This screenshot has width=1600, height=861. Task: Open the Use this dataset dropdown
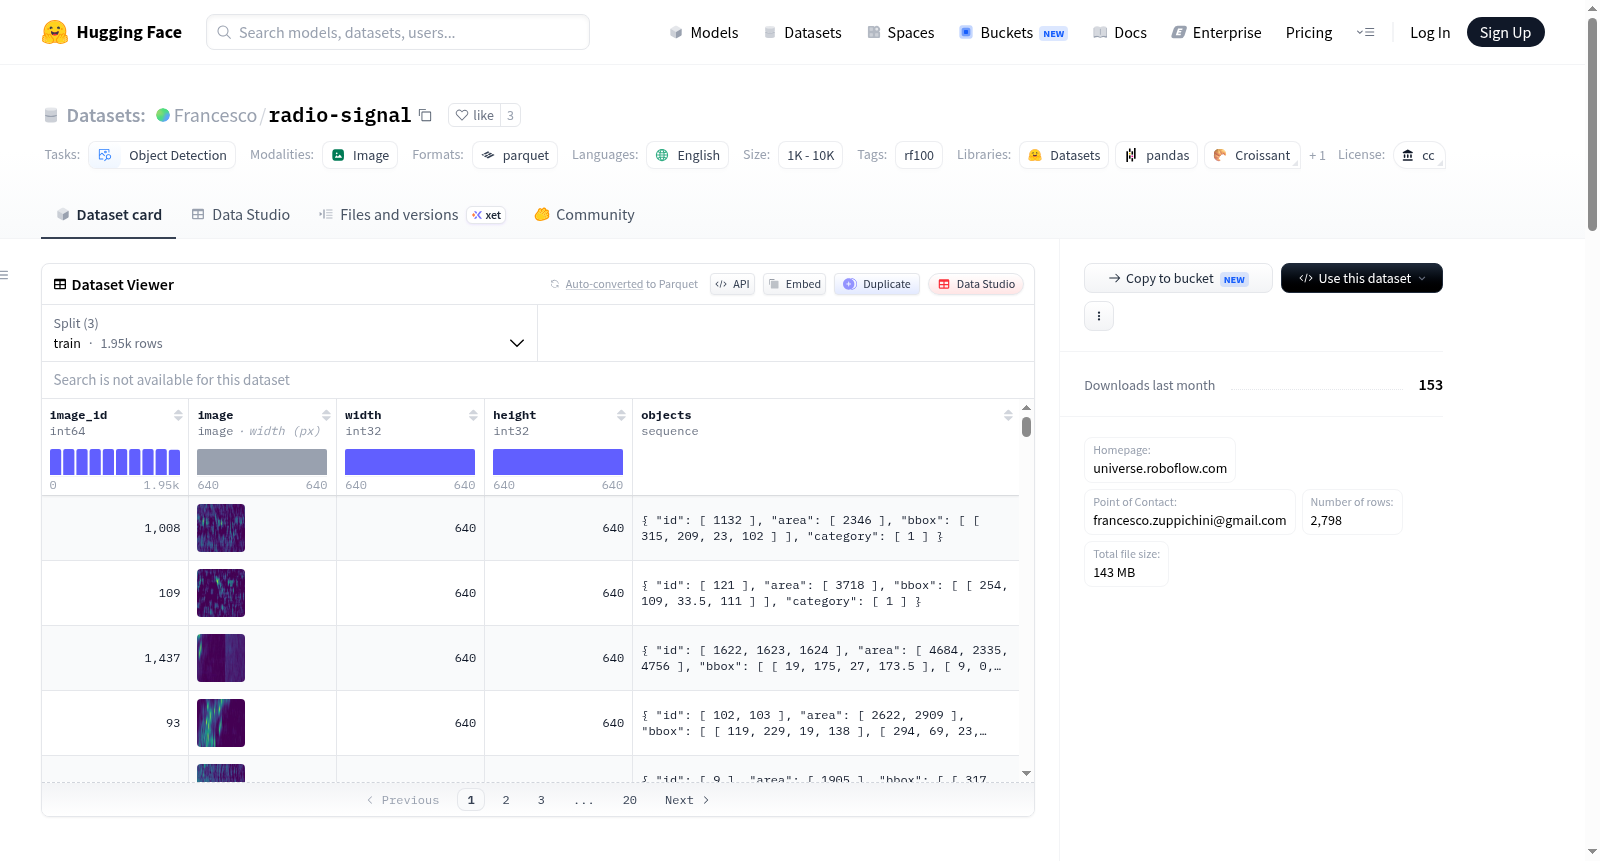pyautogui.click(x=1362, y=278)
